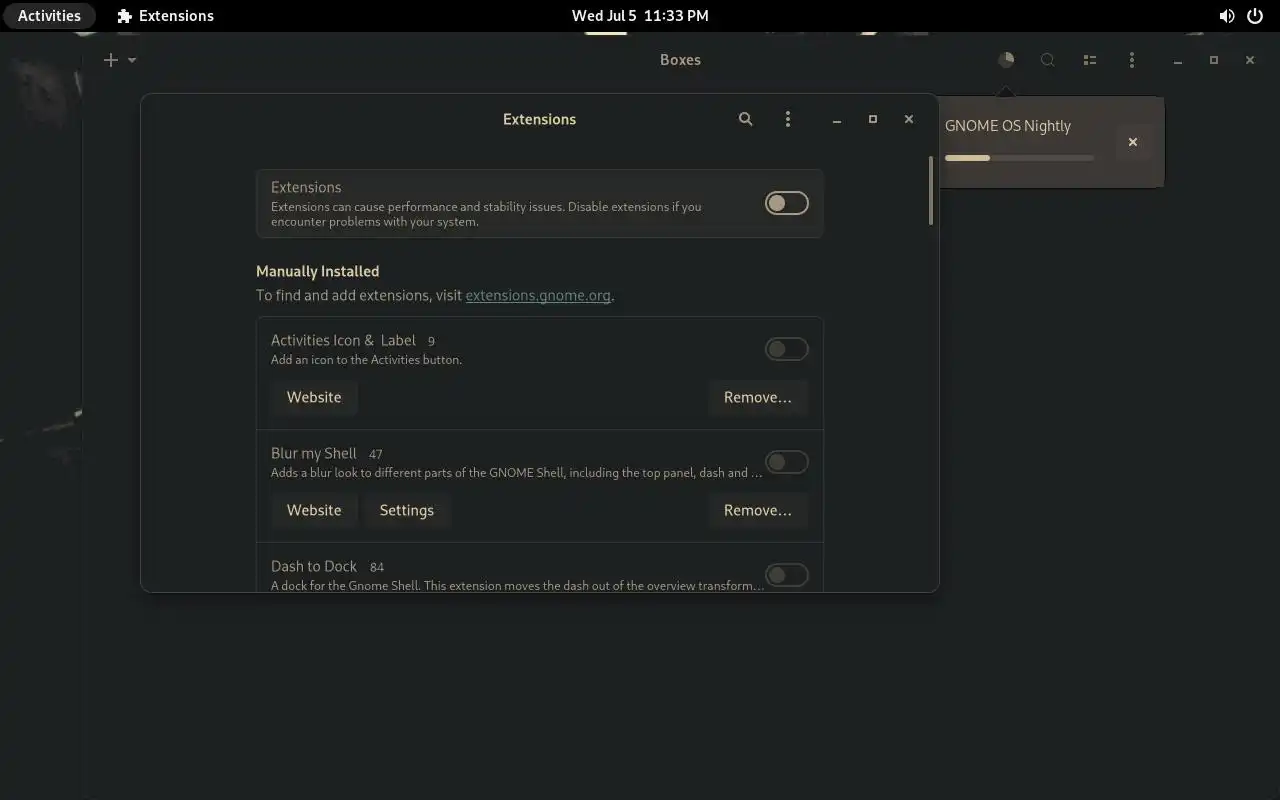Click the volume icon in the top bar

pyautogui.click(x=1227, y=16)
